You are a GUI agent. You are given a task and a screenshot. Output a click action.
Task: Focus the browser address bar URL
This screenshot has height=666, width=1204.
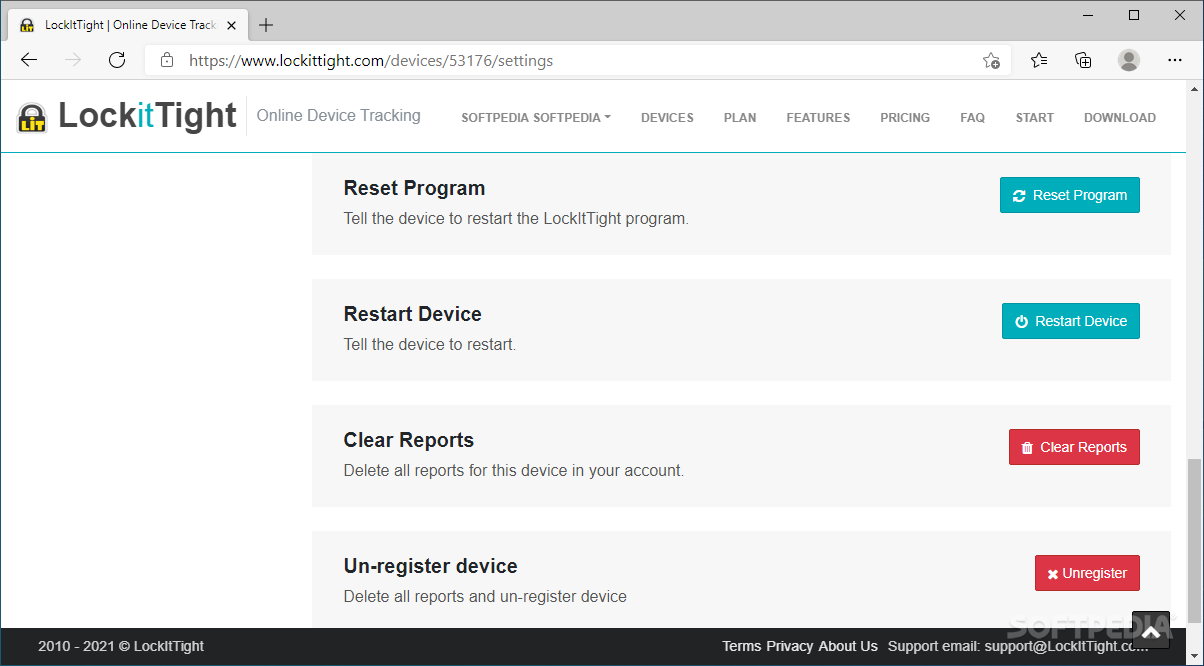tap(371, 60)
